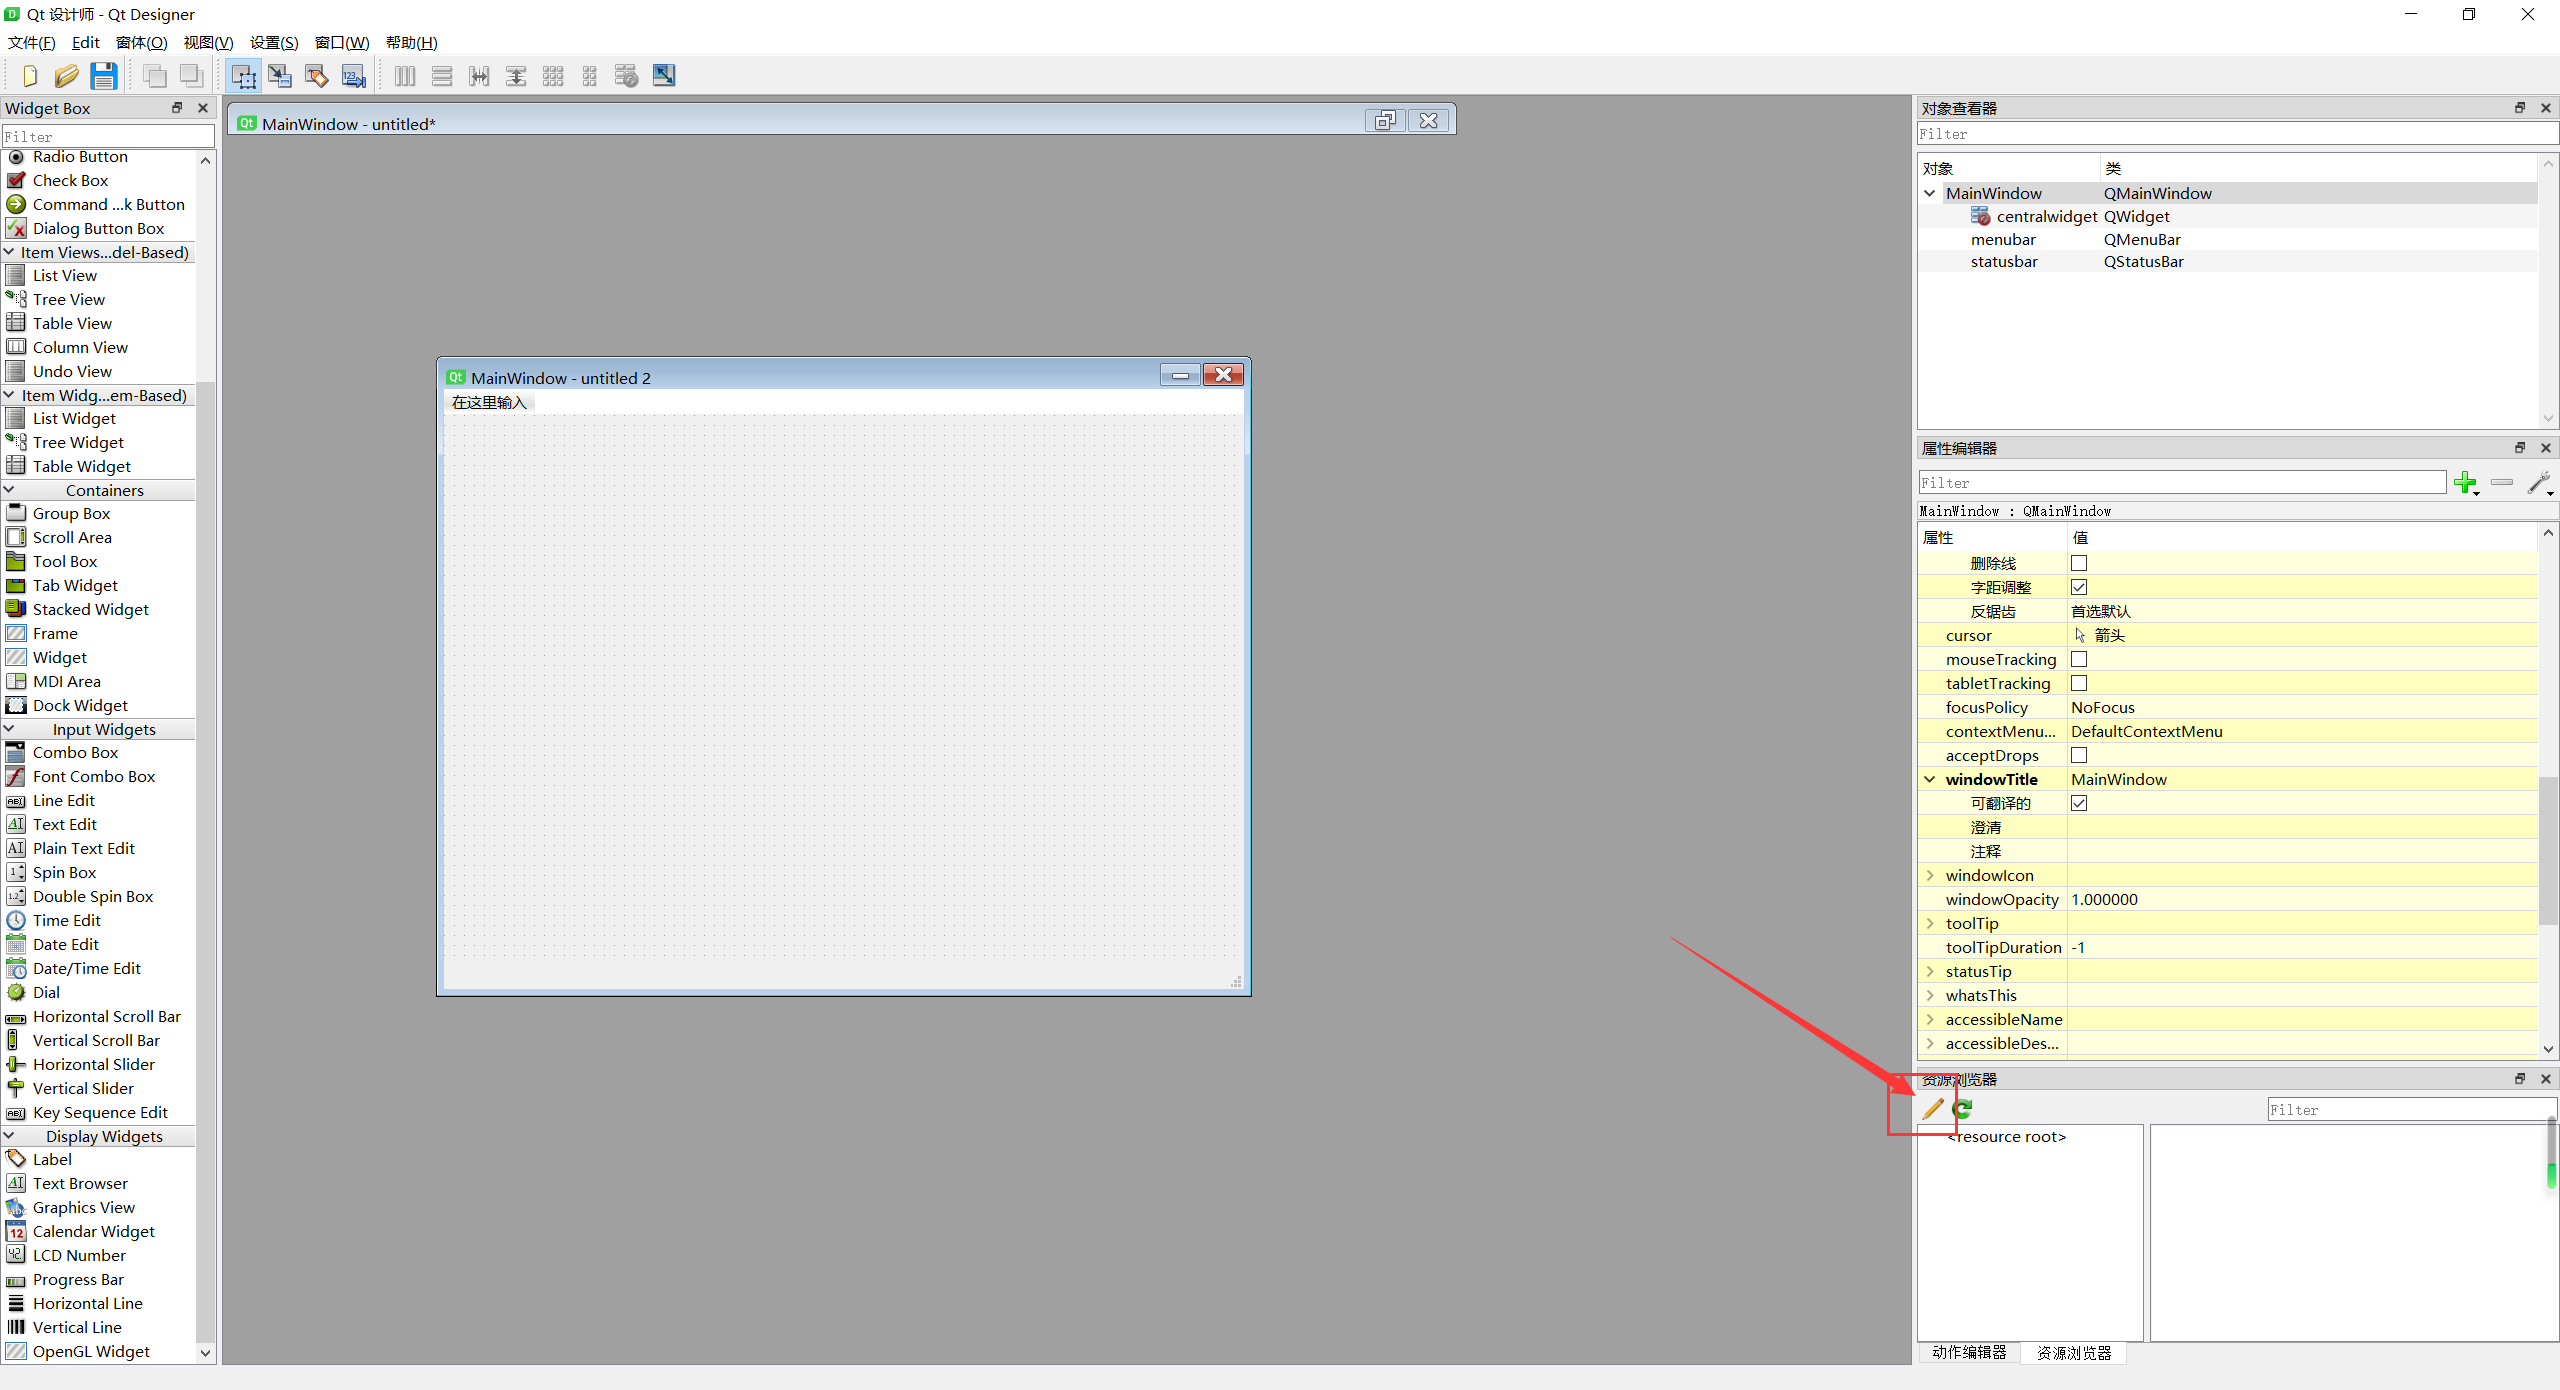Enable the mouseTracking checkbox
The width and height of the screenshot is (2560, 1390).
[2079, 660]
